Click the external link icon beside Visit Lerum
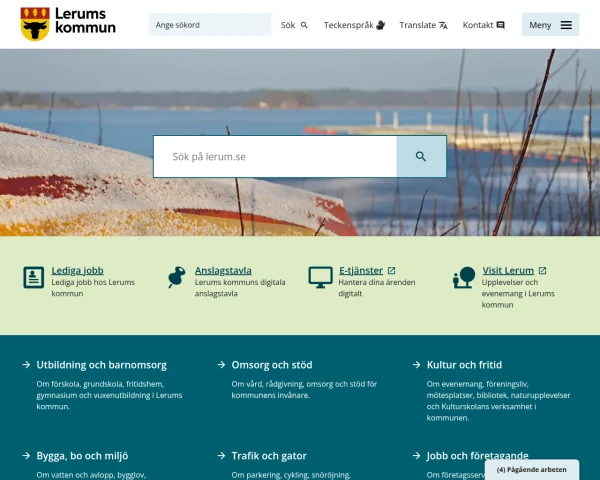 pyautogui.click(x=542, y=270)
